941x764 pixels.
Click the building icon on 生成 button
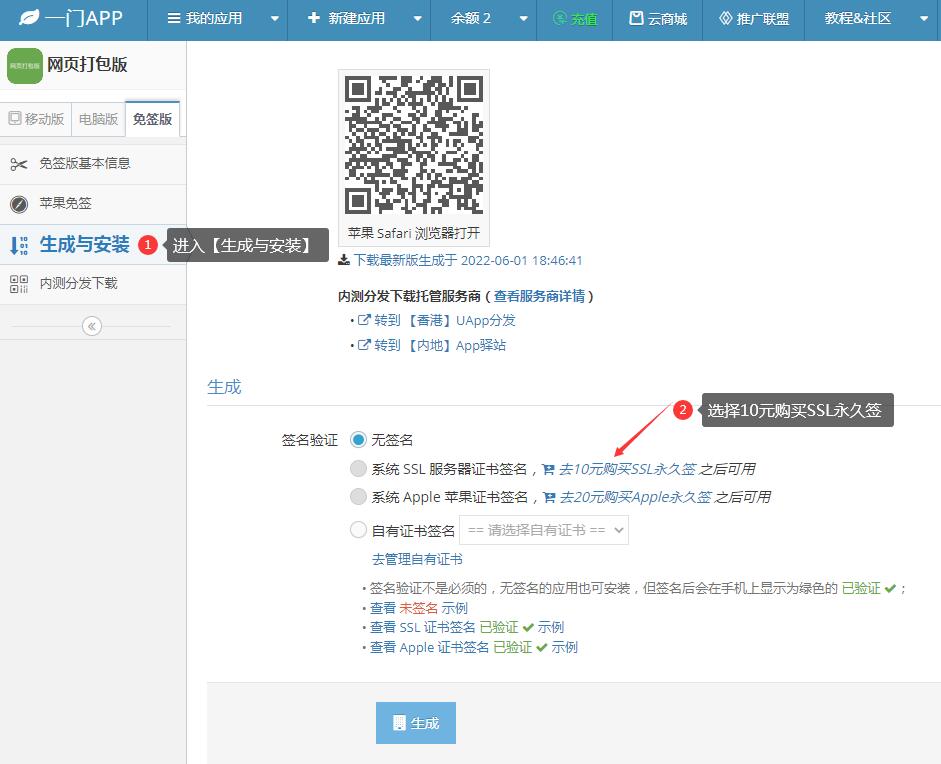(x=399, y=723)
